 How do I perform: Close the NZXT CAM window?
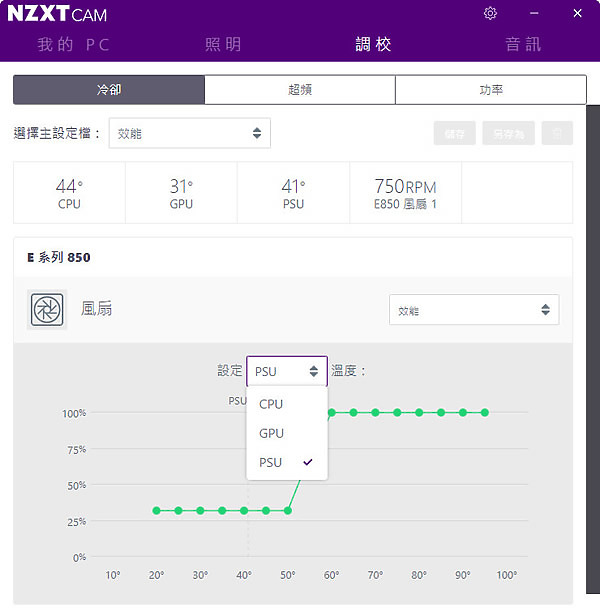577,13
